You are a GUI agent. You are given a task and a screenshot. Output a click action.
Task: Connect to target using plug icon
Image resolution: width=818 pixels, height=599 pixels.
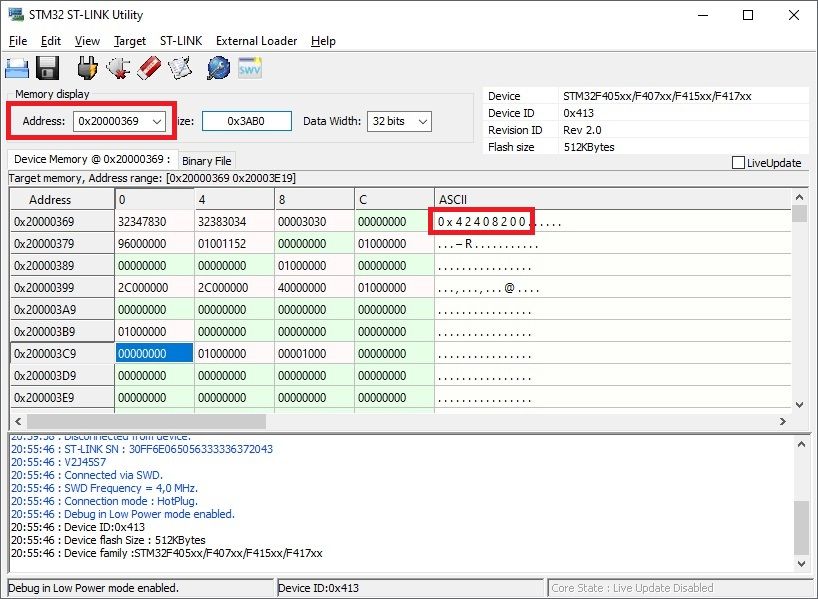tap(88, 68)
